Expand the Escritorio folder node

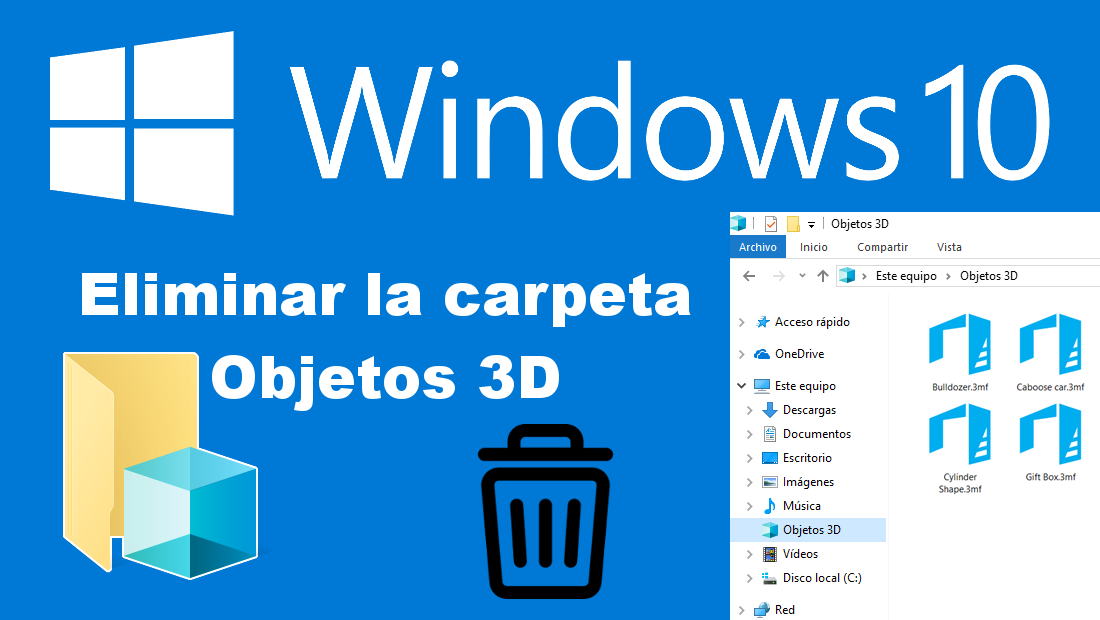750,458
